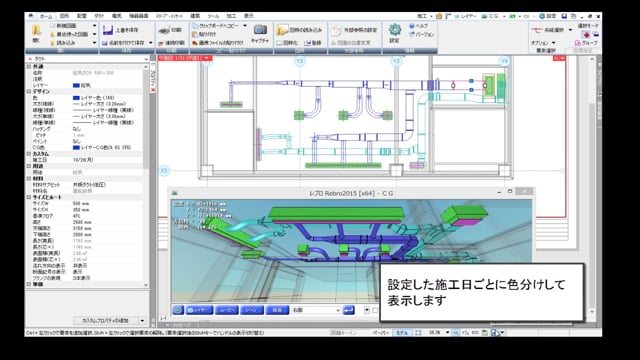
Task: Click the 図枠の読み込み folder icon
Action: pyautogui.click(x=282, y=30)
